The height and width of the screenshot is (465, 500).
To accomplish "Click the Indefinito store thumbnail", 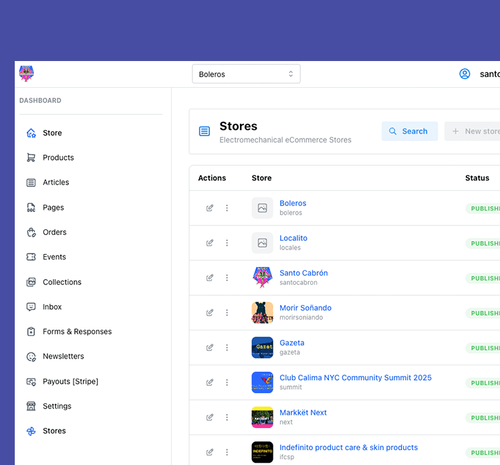I will (262, 452).
